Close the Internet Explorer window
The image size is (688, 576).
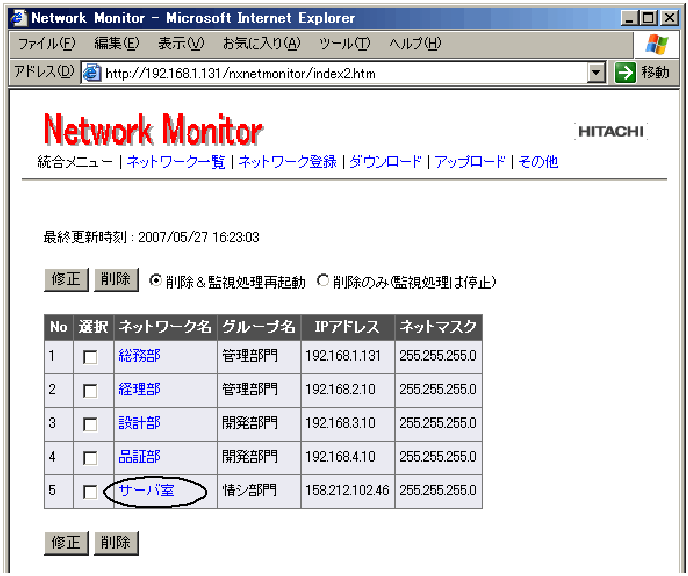click(x=670, y=18)
